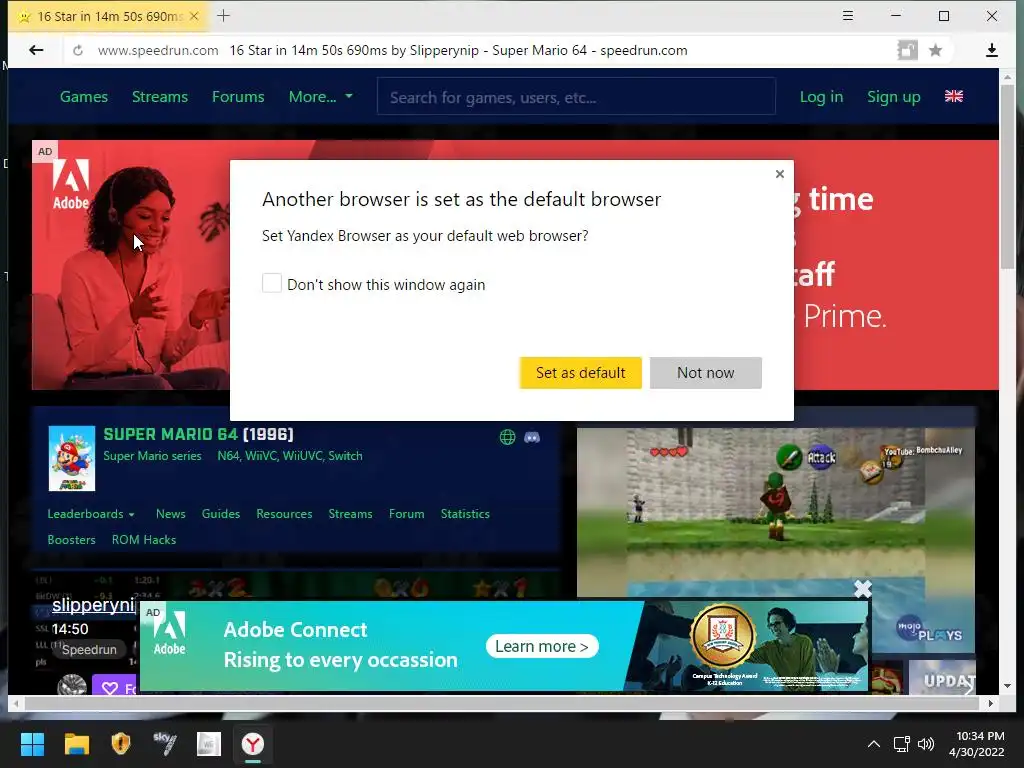
Task: Open Games in site navigation
Action: click(84, 97)
